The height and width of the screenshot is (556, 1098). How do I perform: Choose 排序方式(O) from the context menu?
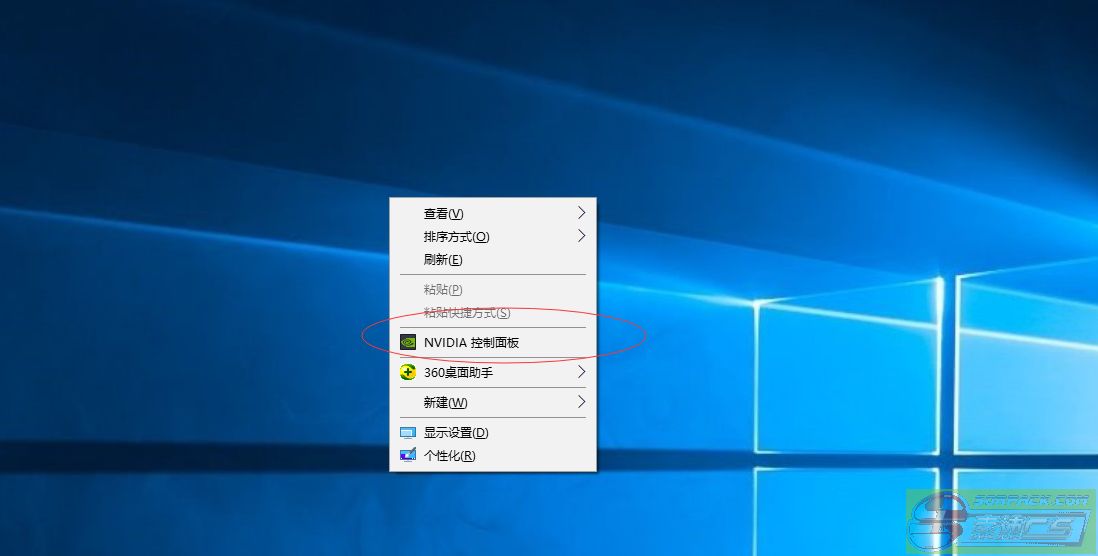click(x=456, y=237)
